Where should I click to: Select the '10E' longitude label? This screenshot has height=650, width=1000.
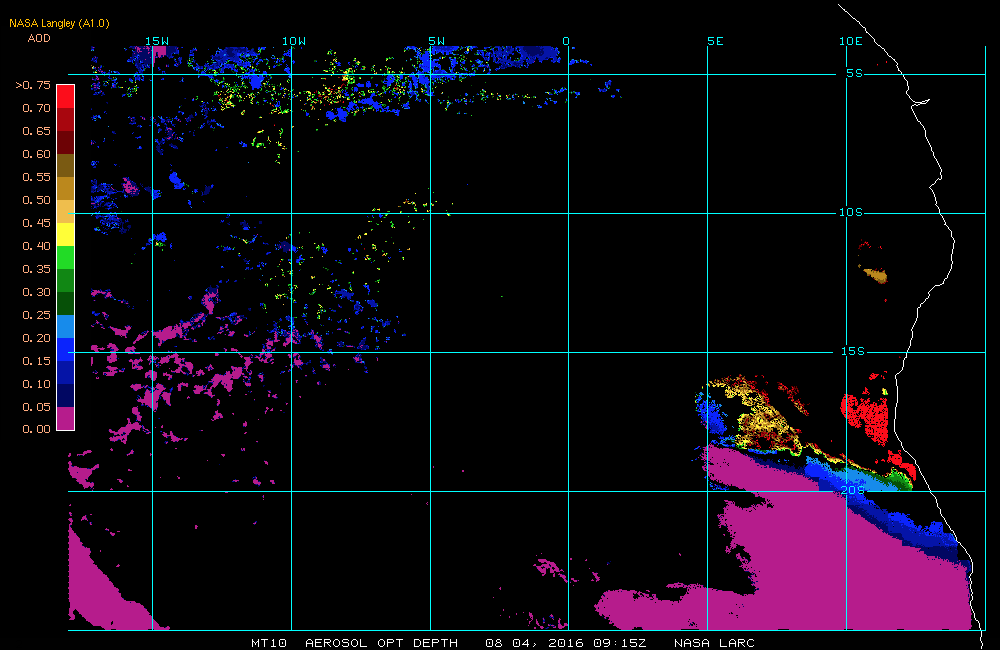point(851,41)
